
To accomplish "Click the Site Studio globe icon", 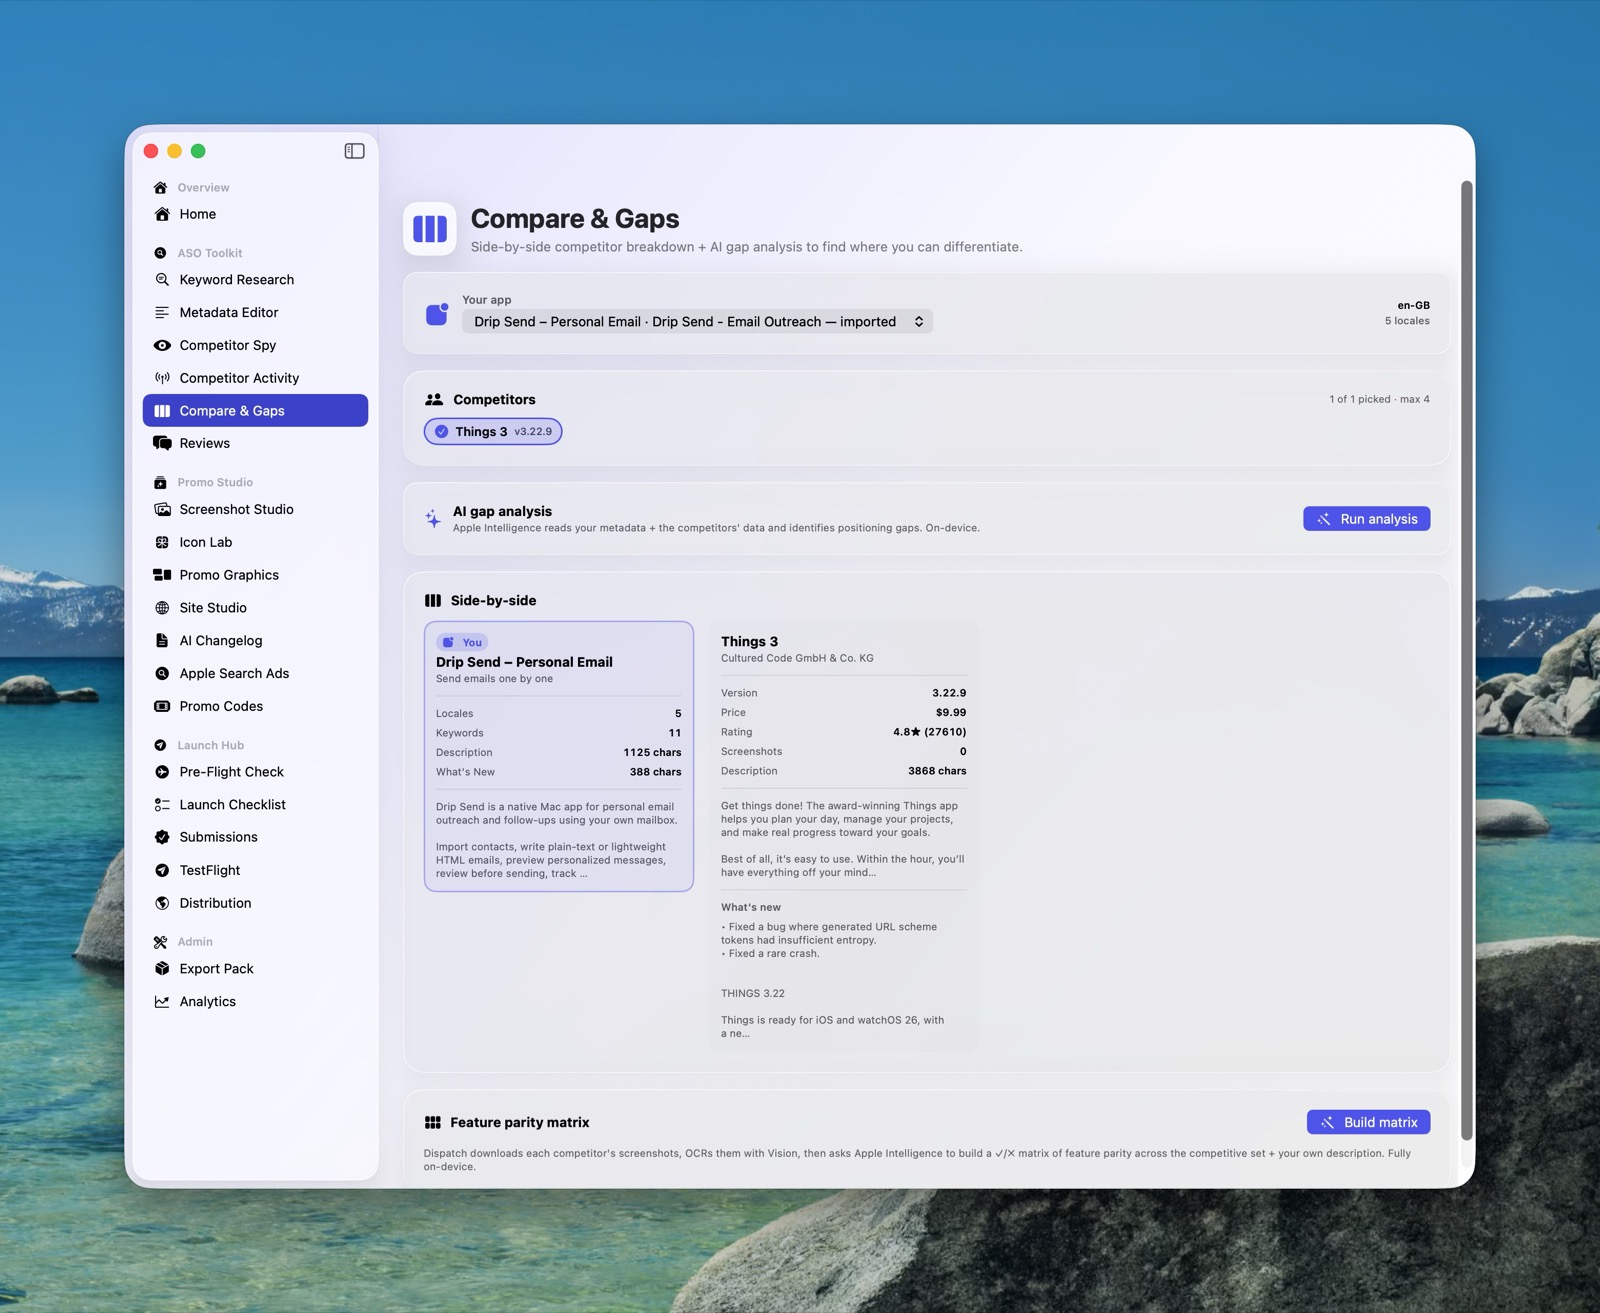I will pyautogui.click(x=162, y=608).
